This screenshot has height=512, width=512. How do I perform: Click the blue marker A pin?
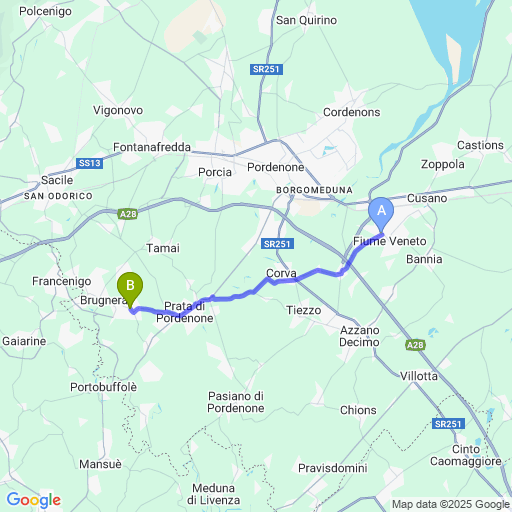(x=381, y=214)
